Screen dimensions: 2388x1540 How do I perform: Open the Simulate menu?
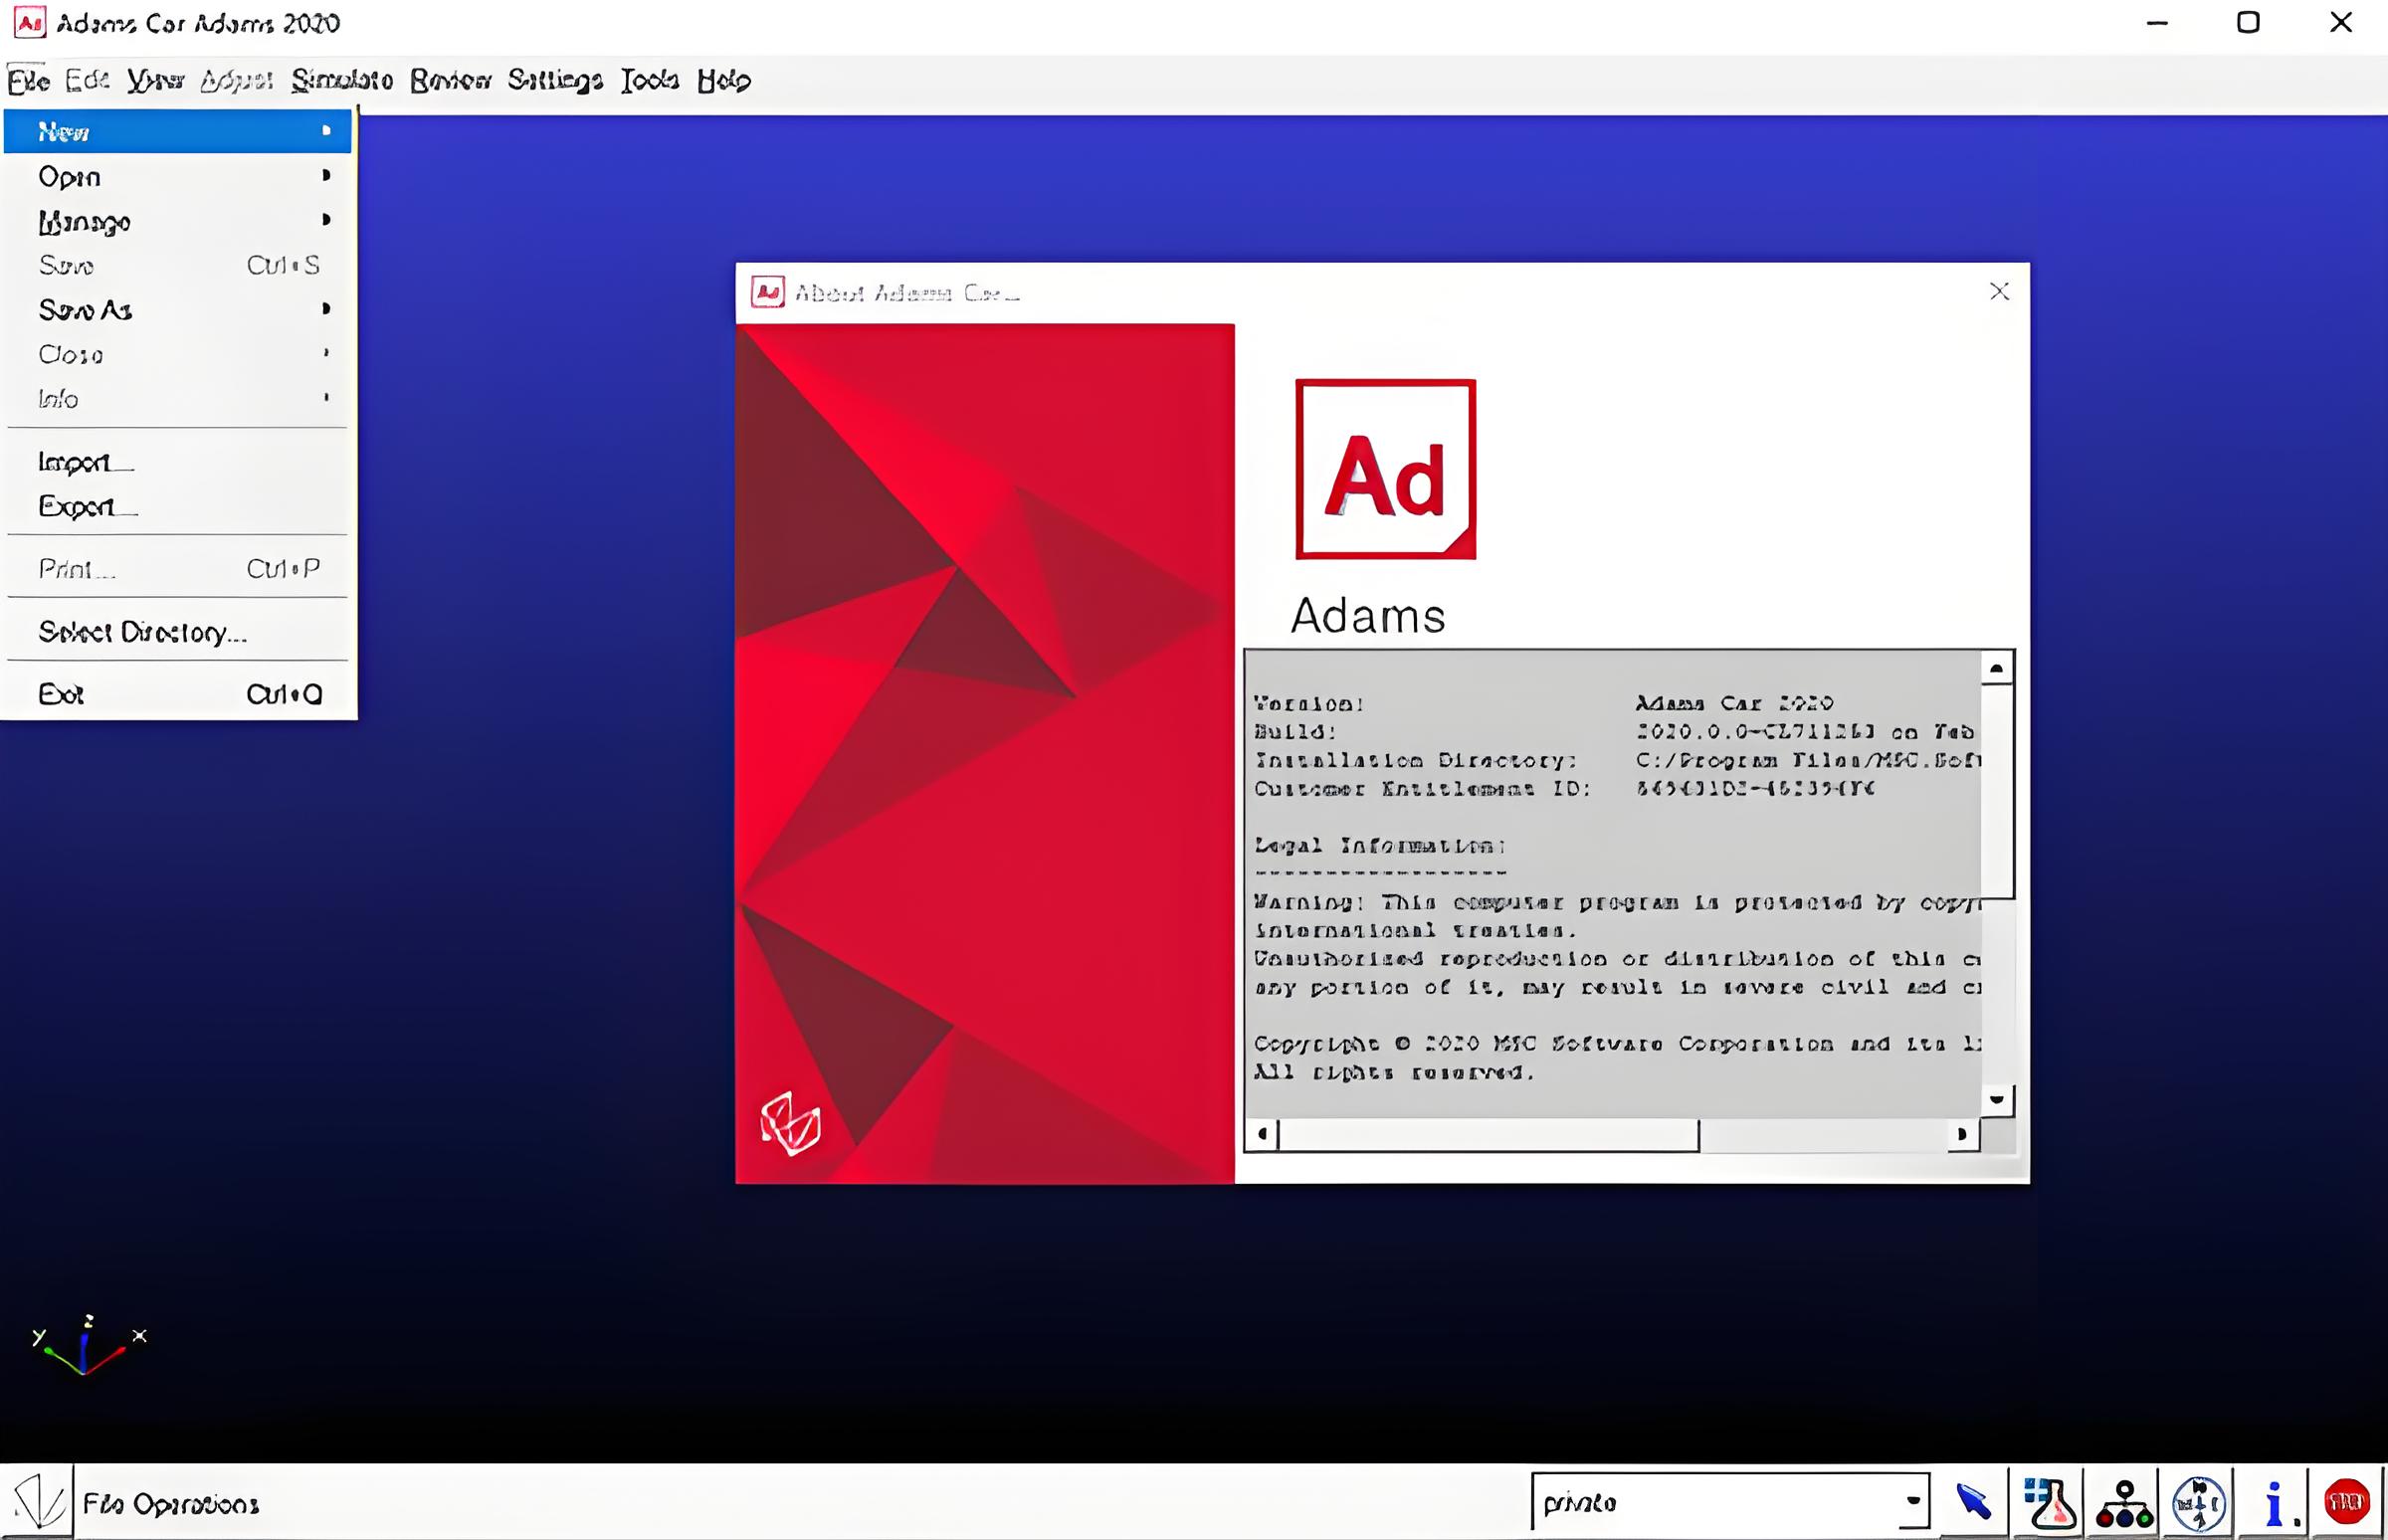342,80
